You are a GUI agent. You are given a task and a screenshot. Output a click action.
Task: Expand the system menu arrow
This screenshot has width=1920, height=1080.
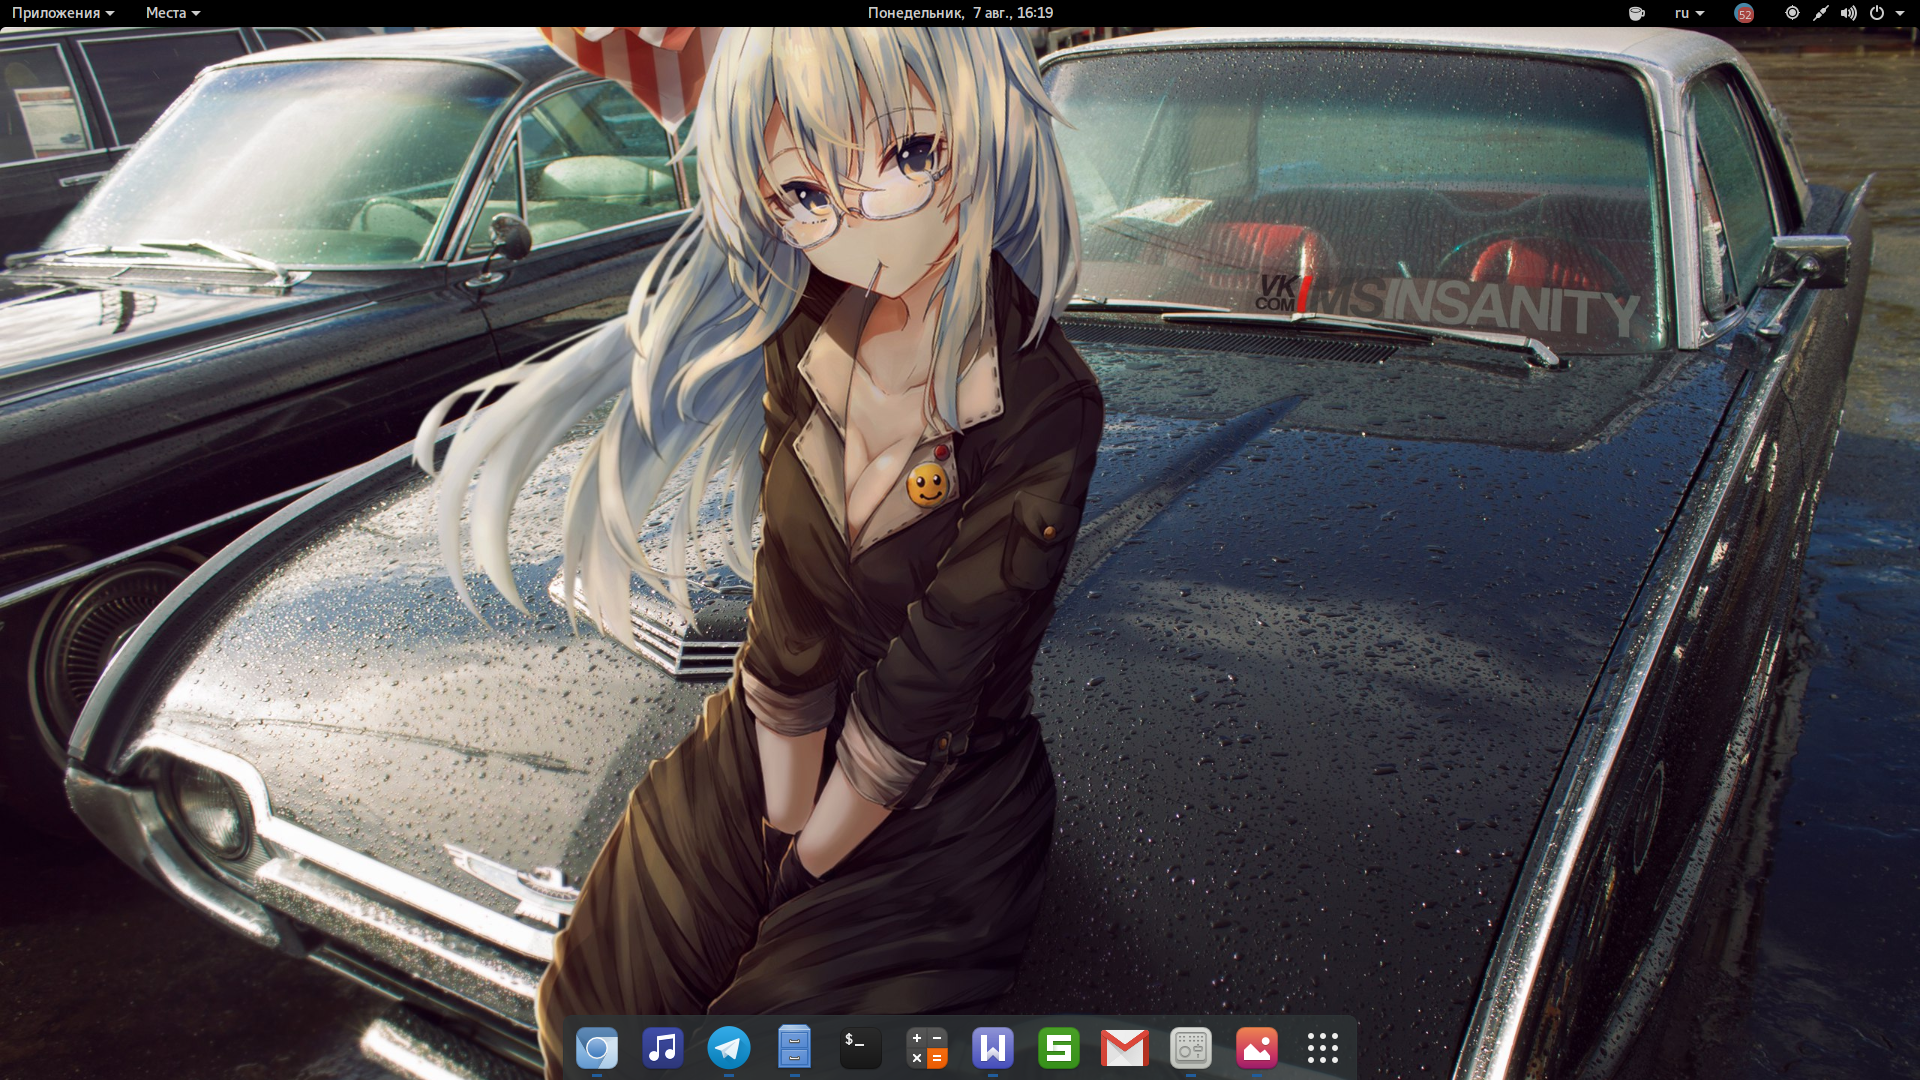[x=1900, y=13]
